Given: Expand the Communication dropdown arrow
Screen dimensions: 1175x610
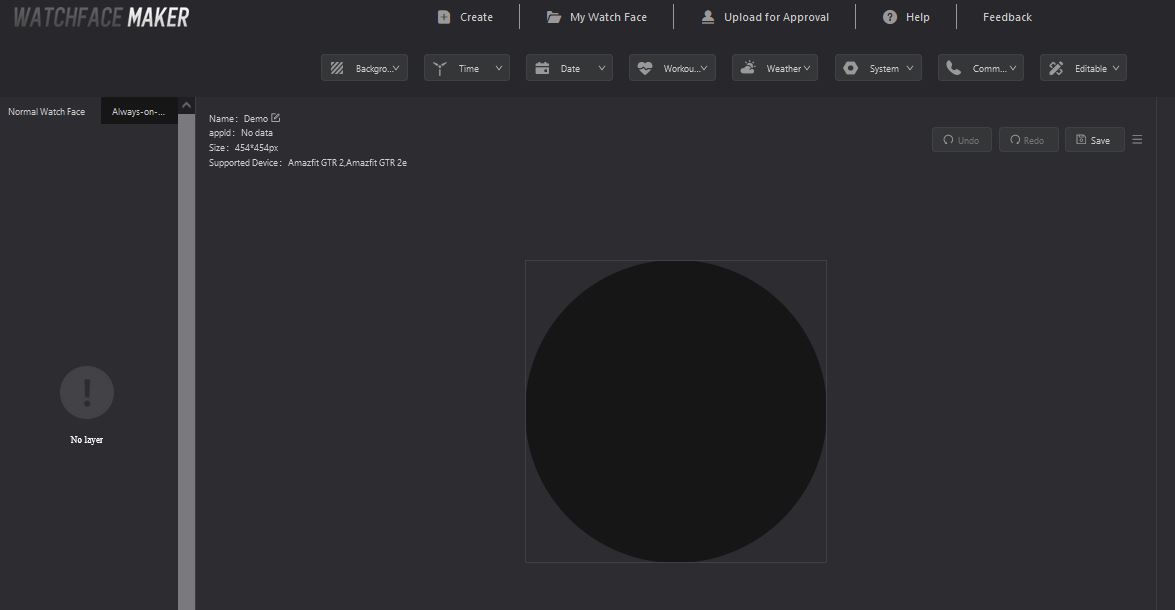Looking at the screenshot, I should (x=1012, y=68).
